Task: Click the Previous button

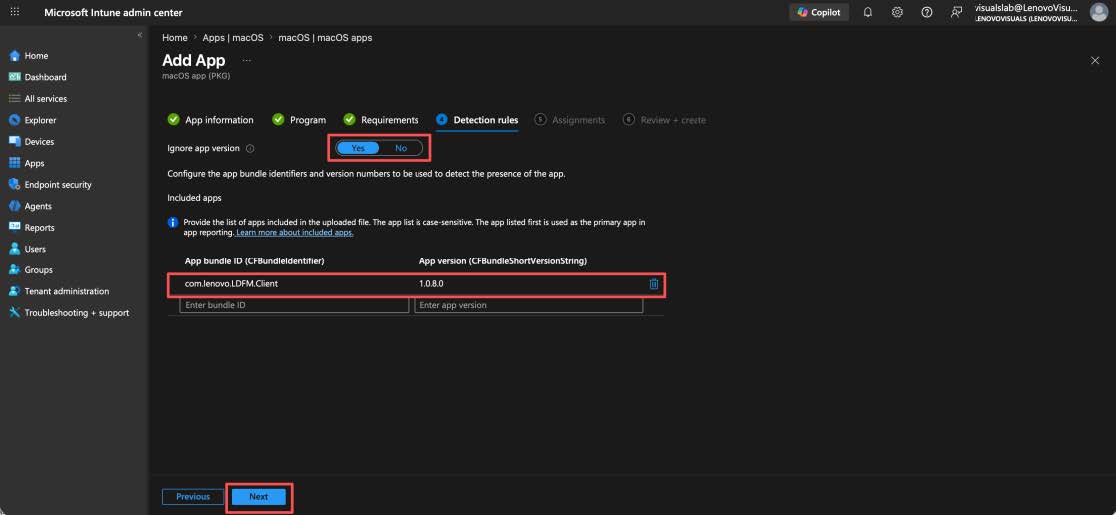Action: coord(193,497)
